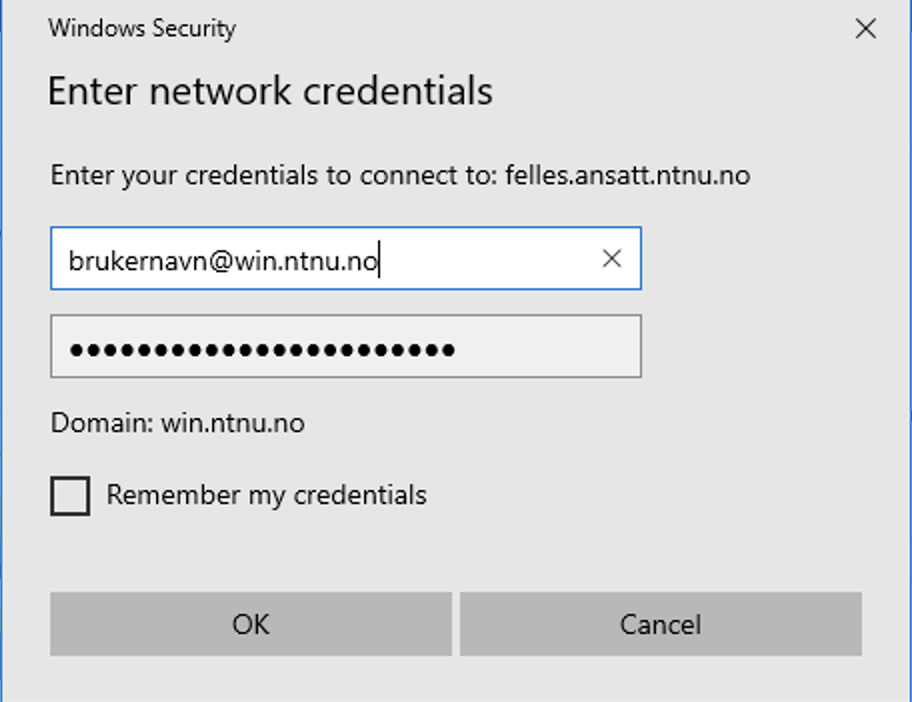Image resolution: width=912 pixels, height=702 pixels.
Task: Place cursor after ".no" in username field
Action: (x=380, y=261)
